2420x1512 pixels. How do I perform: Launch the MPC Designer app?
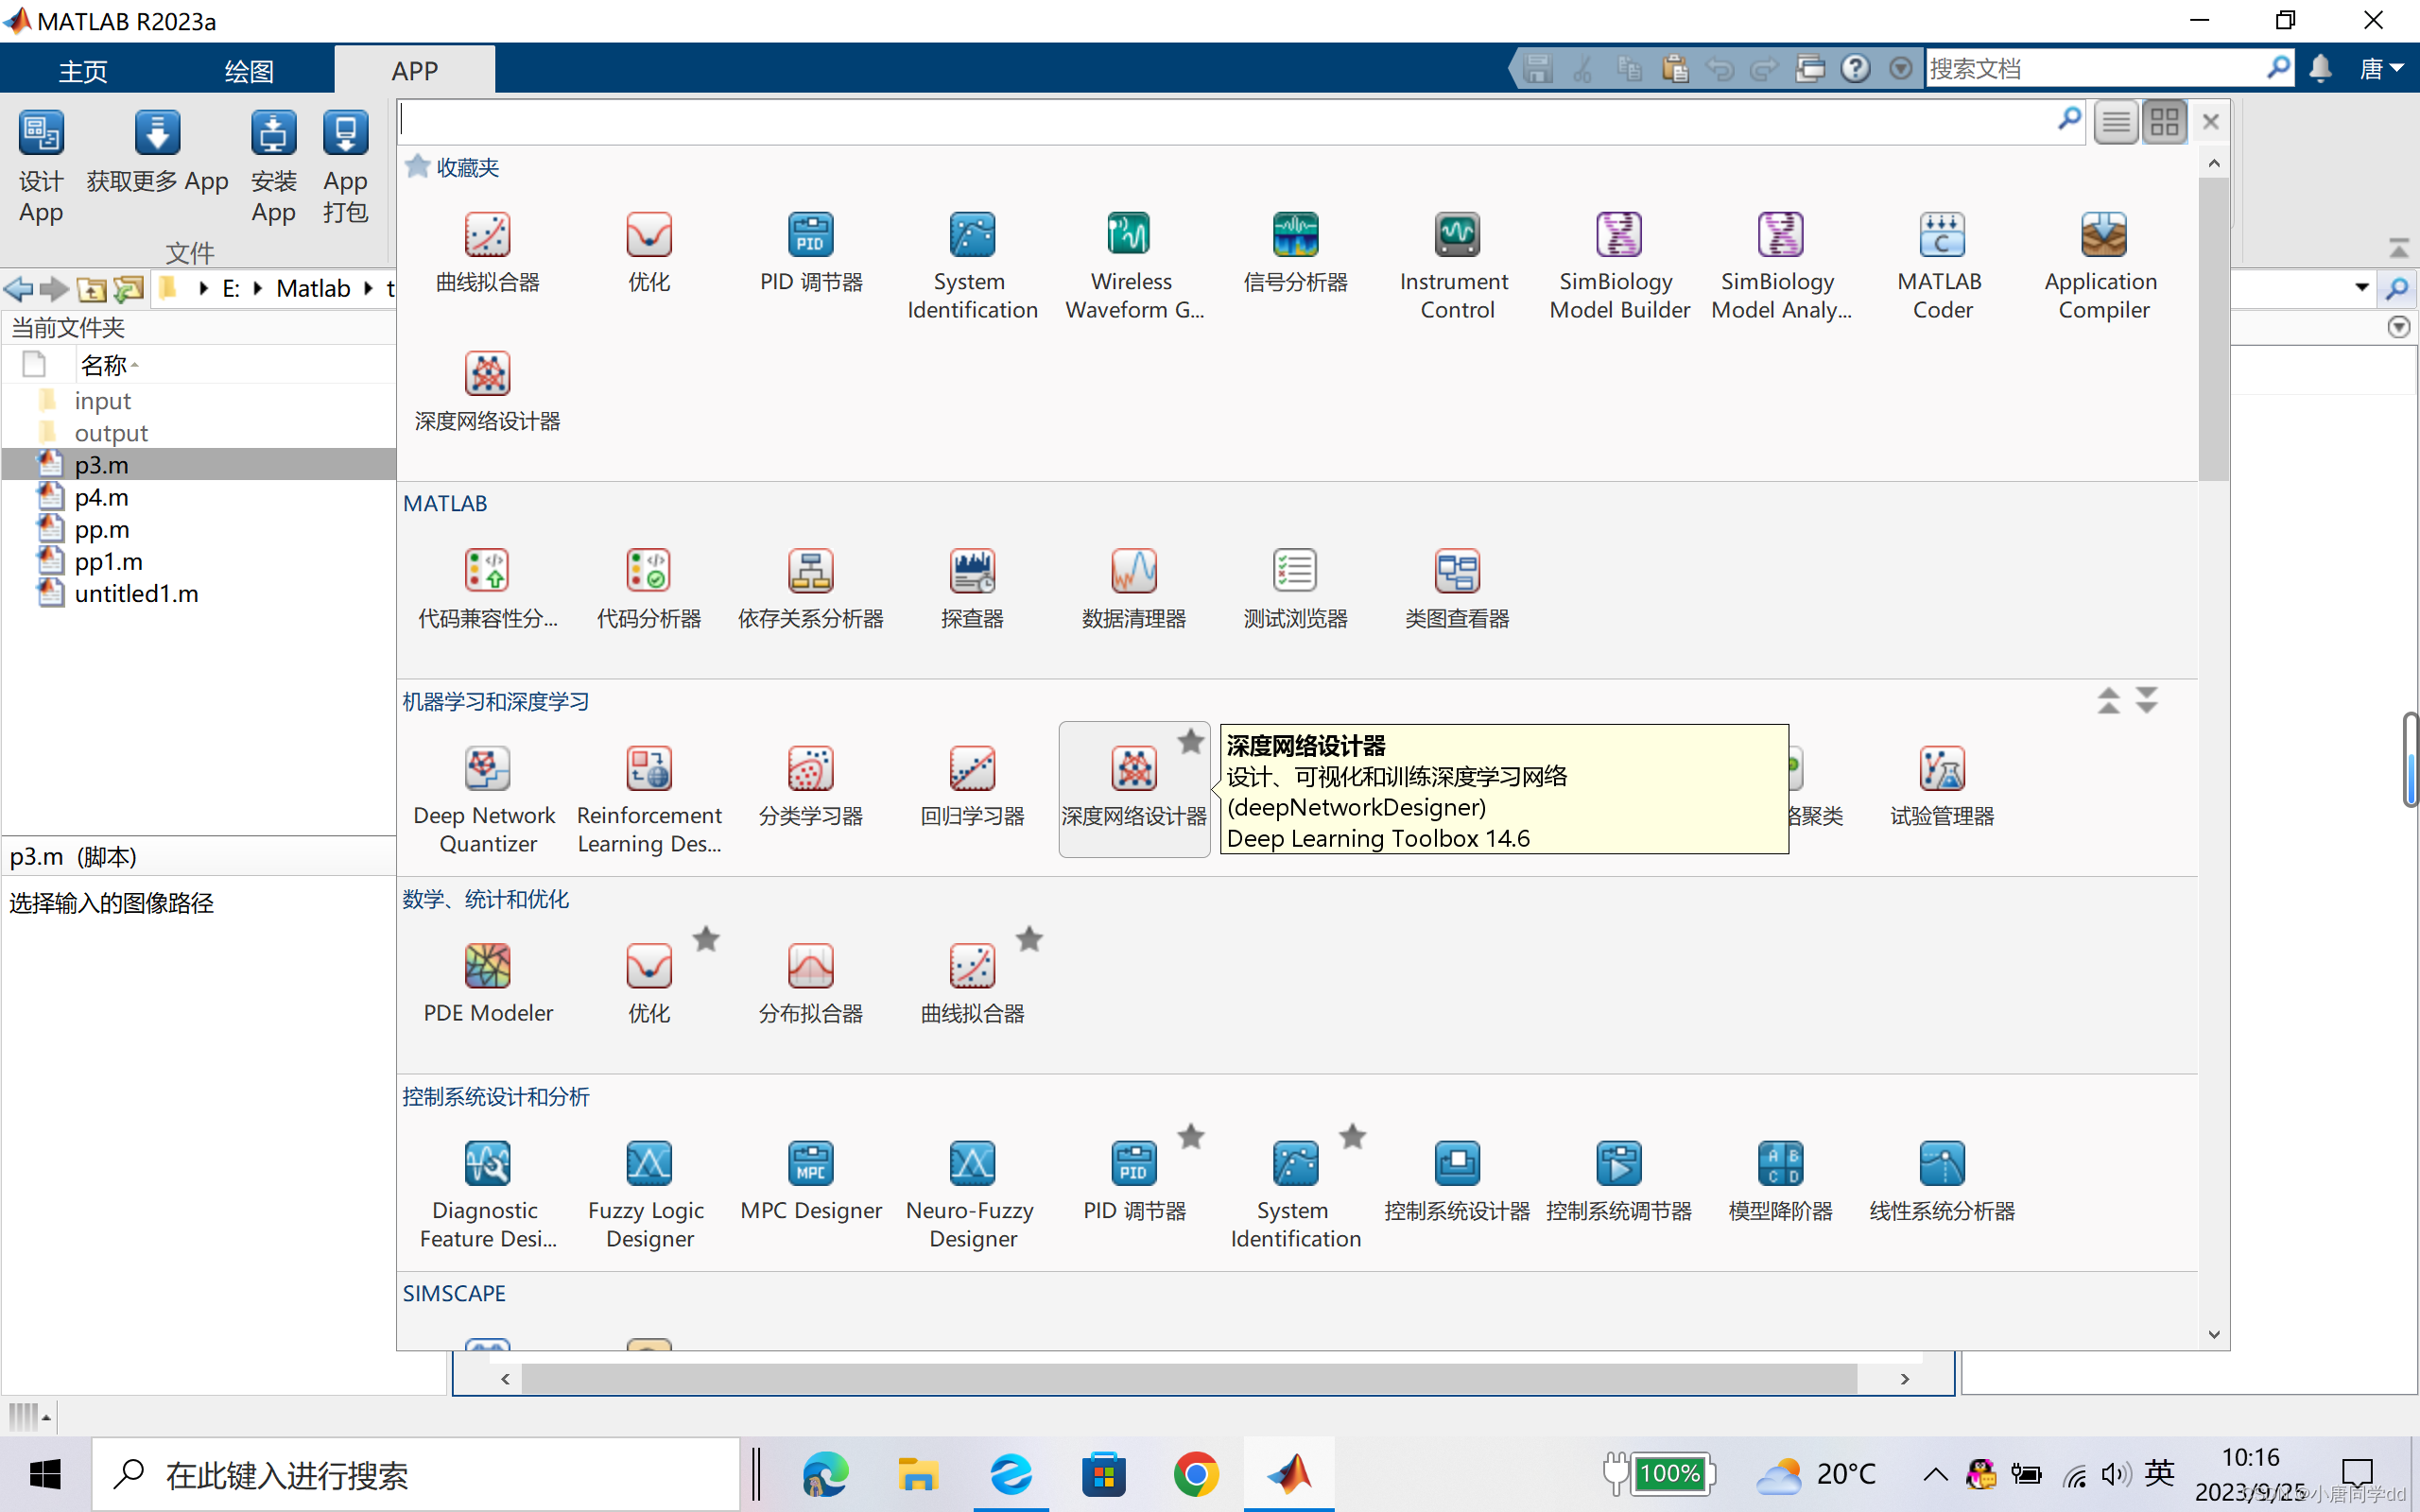[810, 1164]
